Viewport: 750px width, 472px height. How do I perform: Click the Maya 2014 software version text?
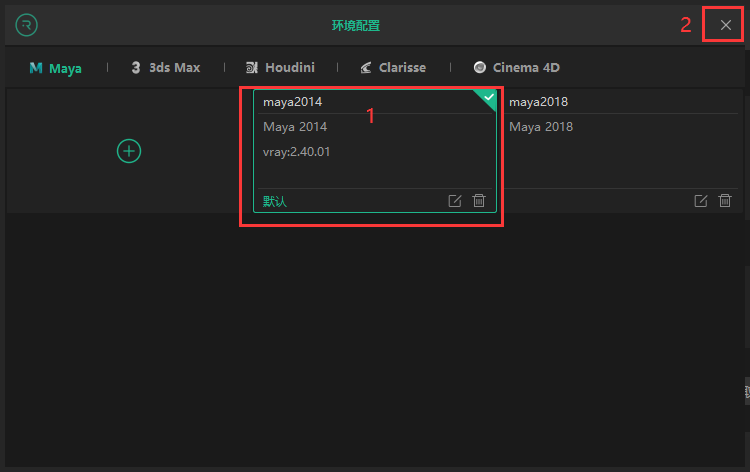pyautogui.click(x=295, y=127)
